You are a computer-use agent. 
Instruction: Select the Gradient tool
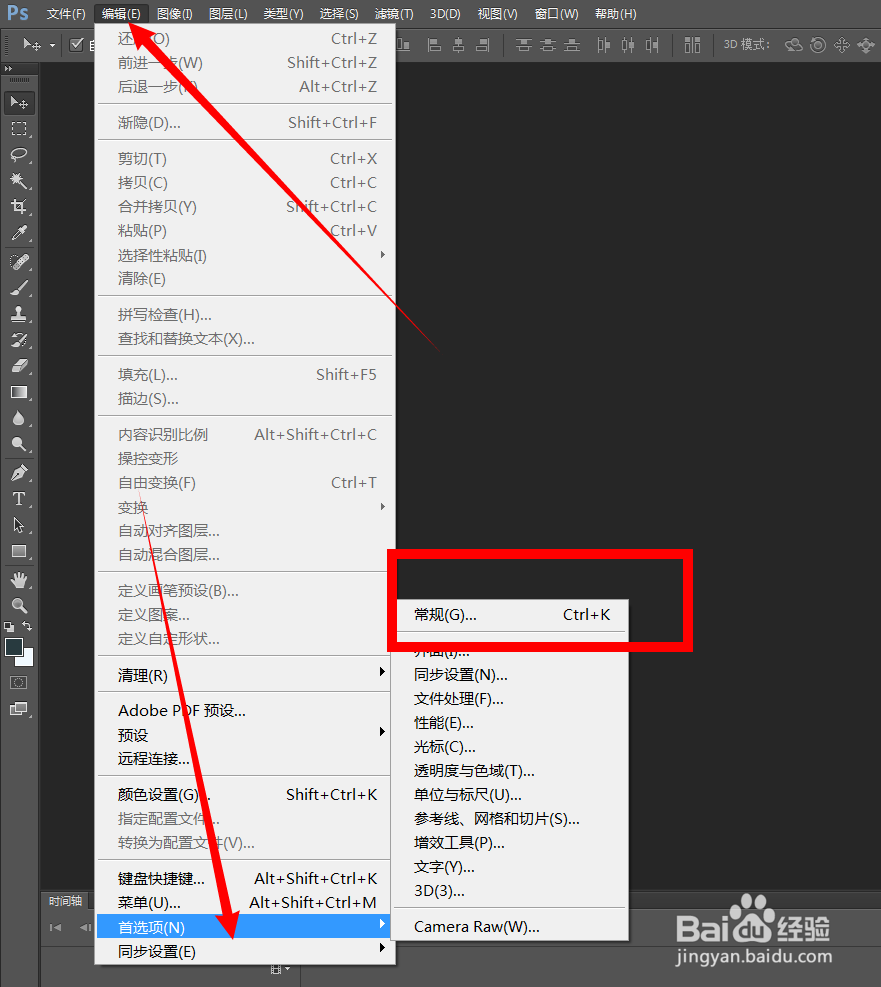tap(19, 393)
